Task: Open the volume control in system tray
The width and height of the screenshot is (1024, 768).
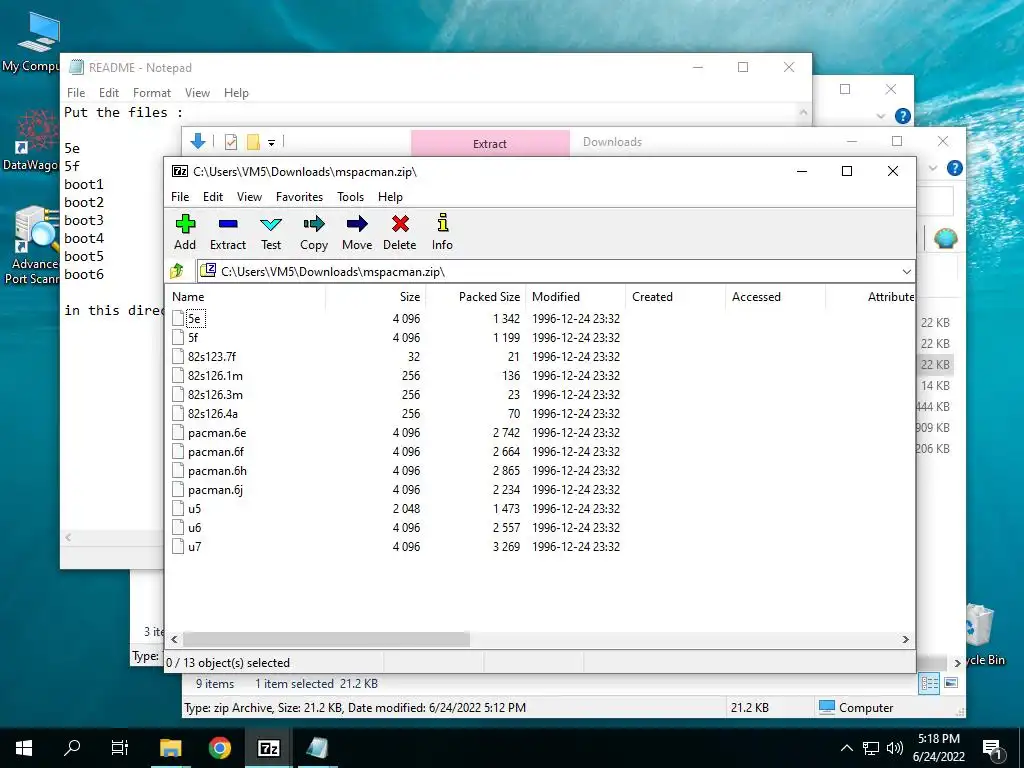Action: [895, 748]
